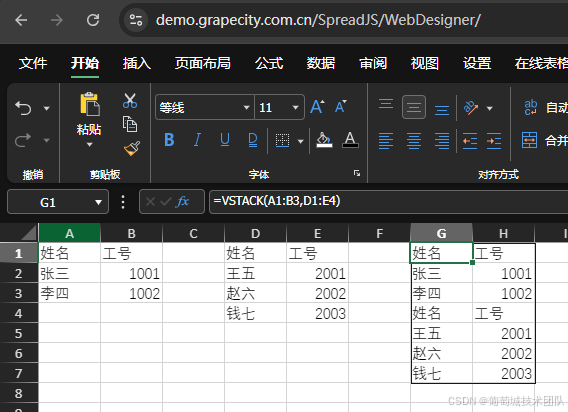
Task: Click the Increase indent icon
Action: [494, 141]
